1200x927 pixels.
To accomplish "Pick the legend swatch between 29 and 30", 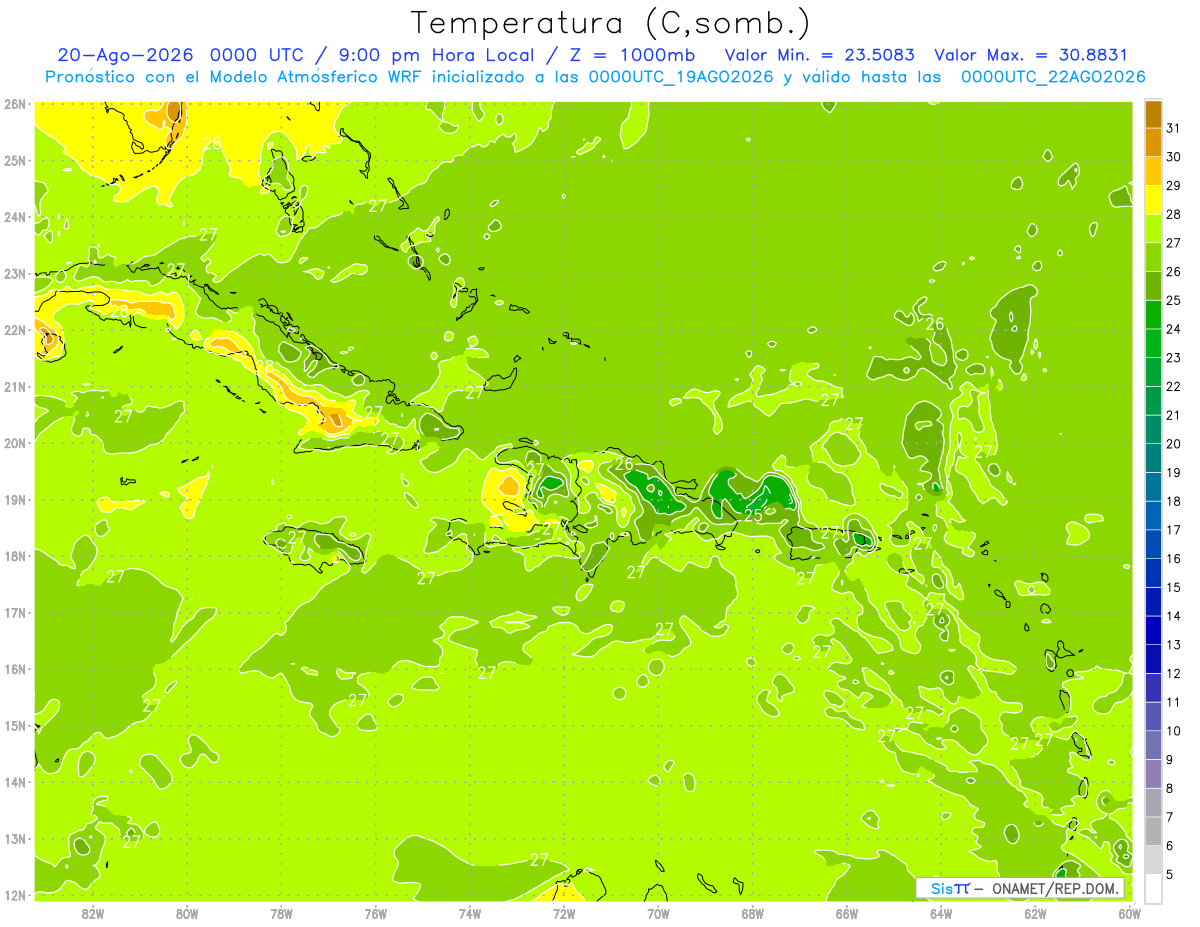I will [x=1153, y=171].
